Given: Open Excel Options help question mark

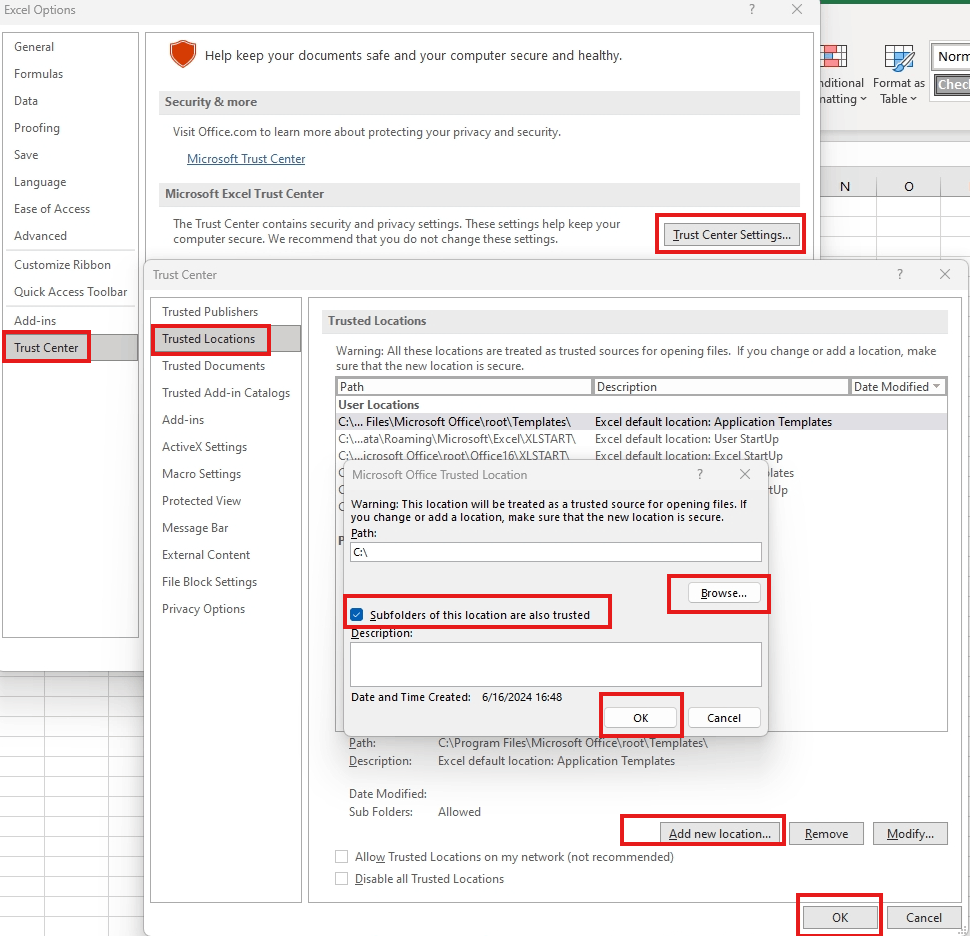Looking at the screenshot, I should coord(752,9).
